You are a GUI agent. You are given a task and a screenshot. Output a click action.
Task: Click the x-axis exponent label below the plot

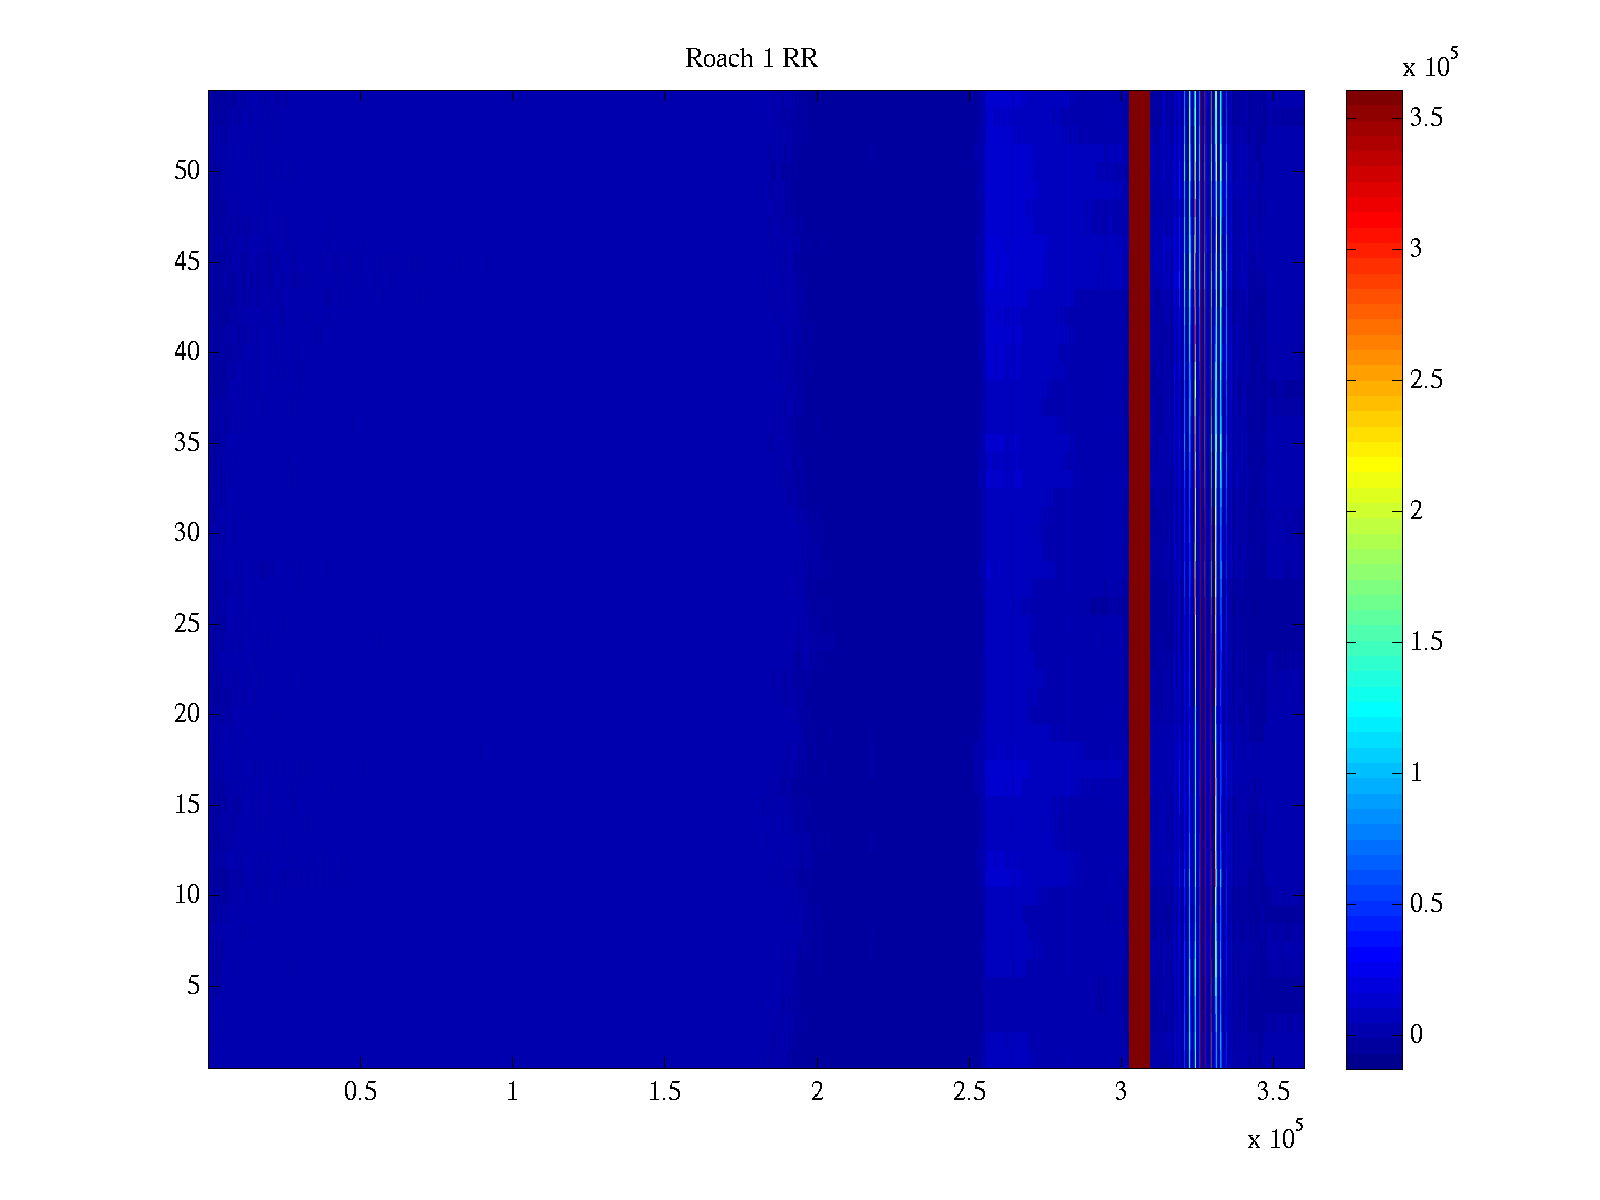(x=1276, y=1136)
